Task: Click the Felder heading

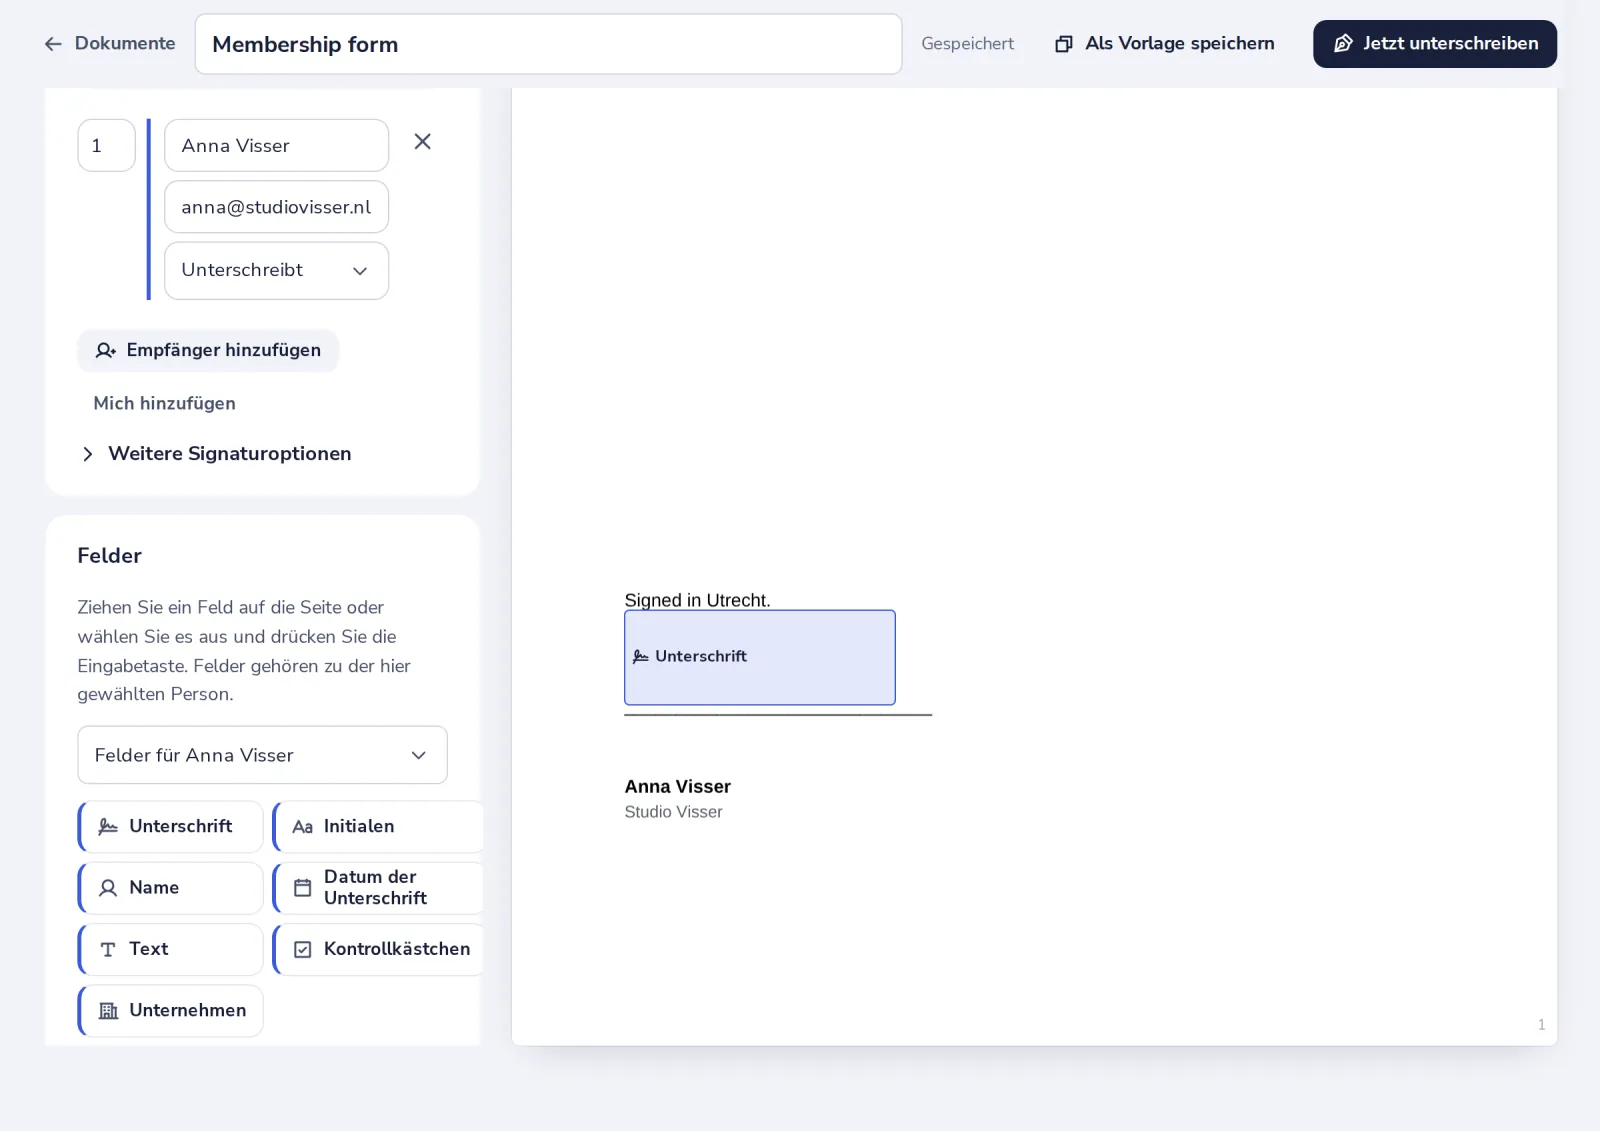Action: (x=109, y=556)
